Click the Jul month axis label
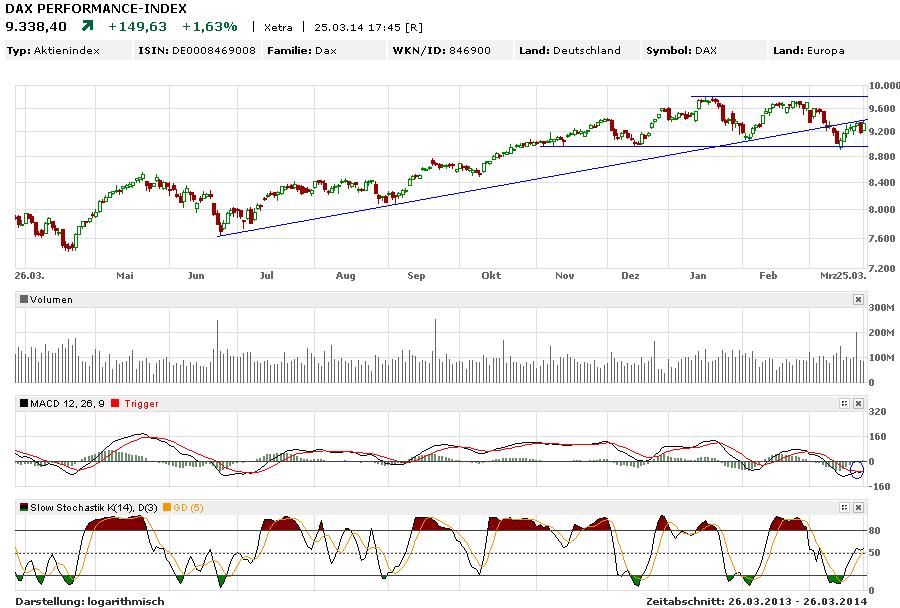900x608 pixels. click(x=266, y=276)
